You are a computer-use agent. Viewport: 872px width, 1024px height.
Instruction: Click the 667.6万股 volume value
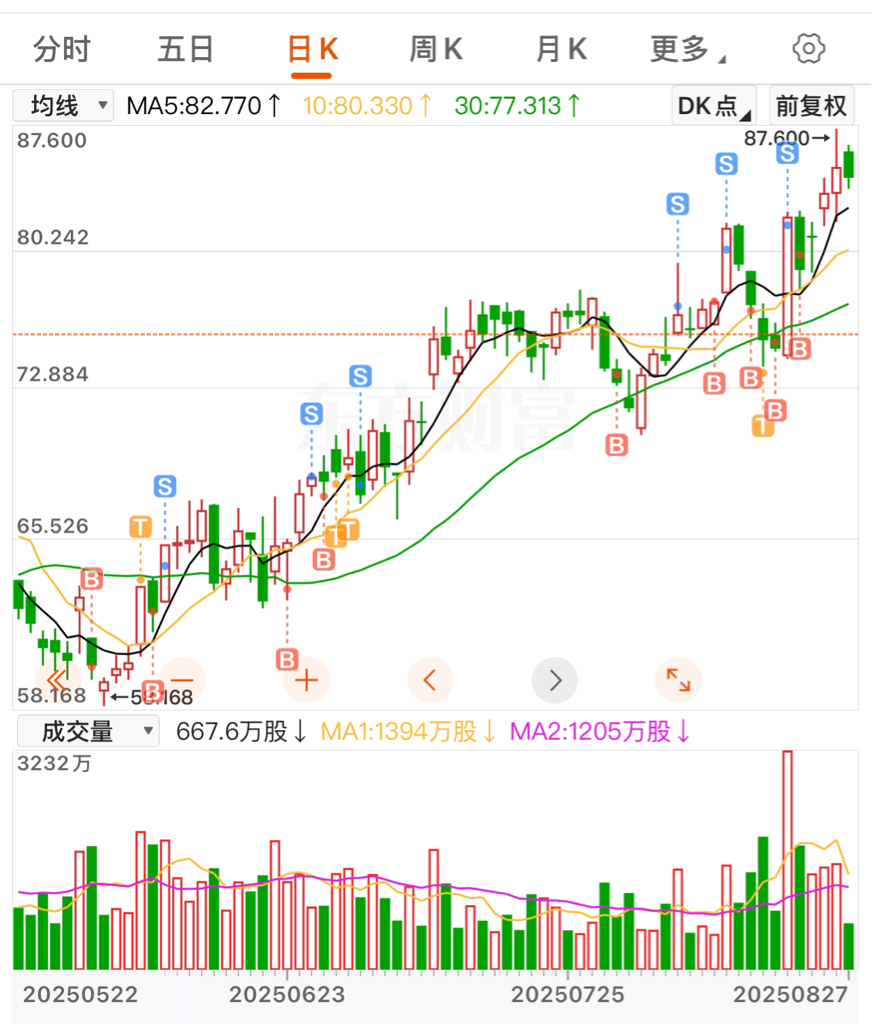tap(241, 731)
